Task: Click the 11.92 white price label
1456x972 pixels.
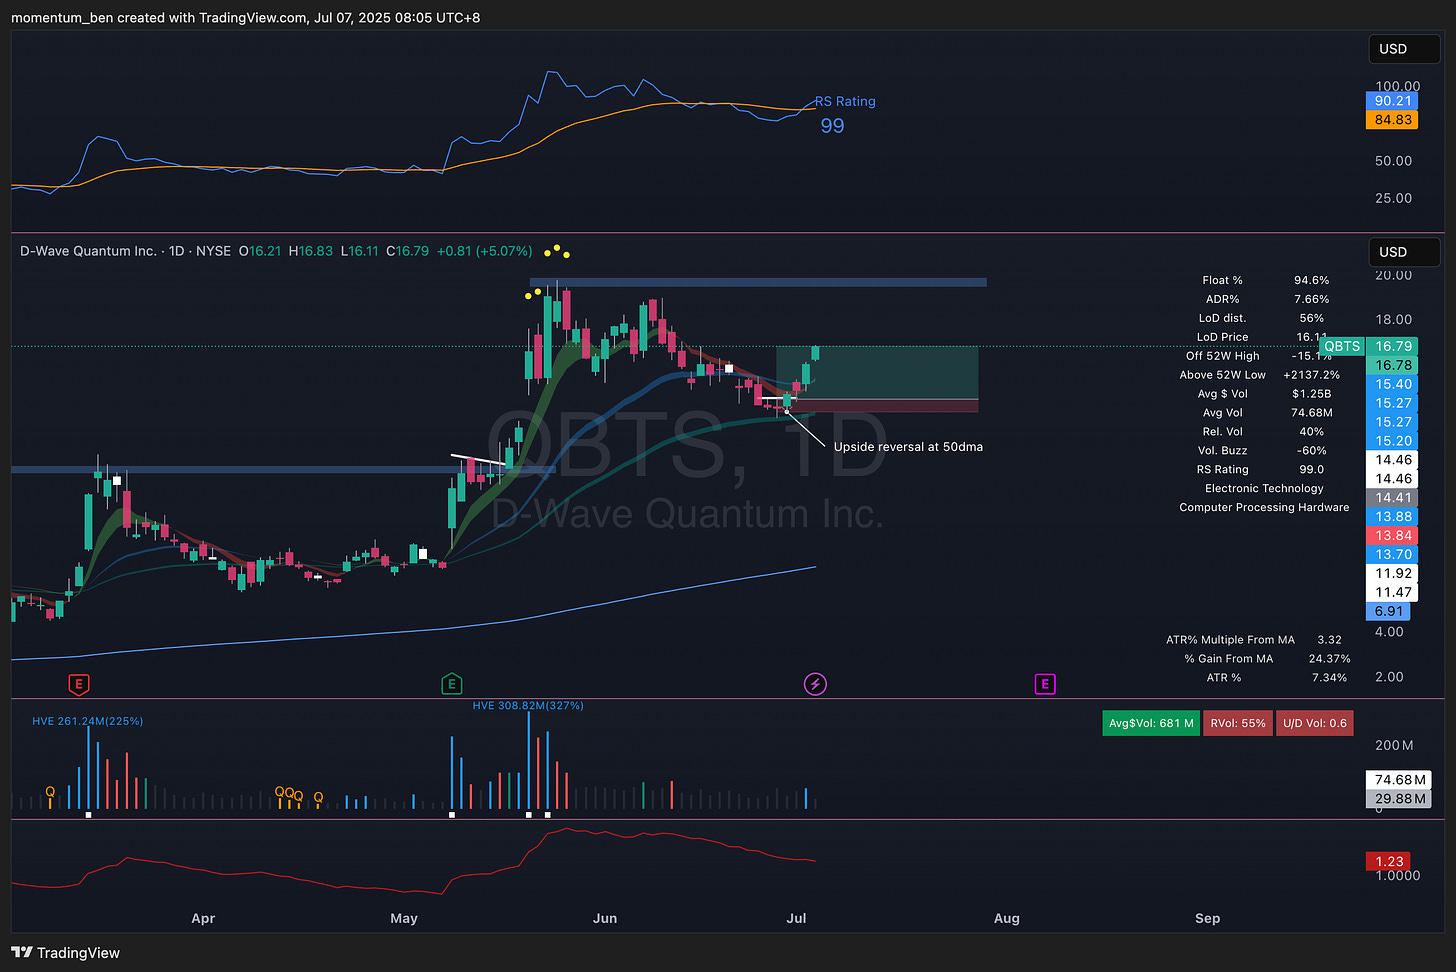Action: click(x=1392, y=574)
